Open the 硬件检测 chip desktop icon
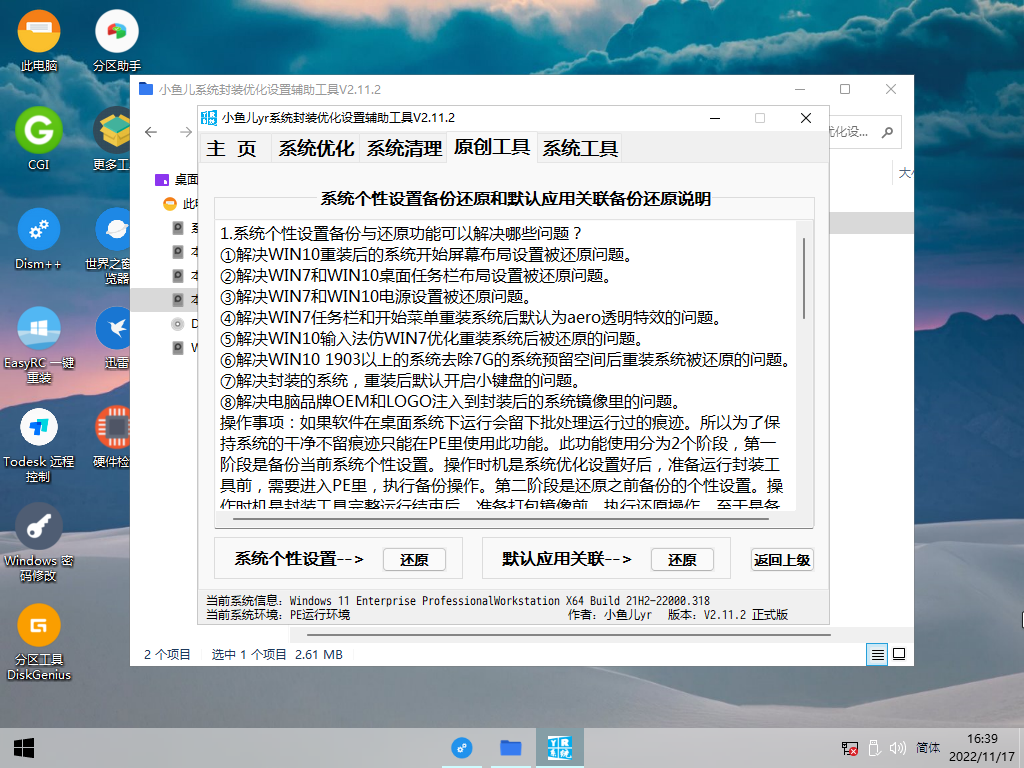Image resolution: width=1024 pixels, height=768 pixels. click(x=112, y=436)
